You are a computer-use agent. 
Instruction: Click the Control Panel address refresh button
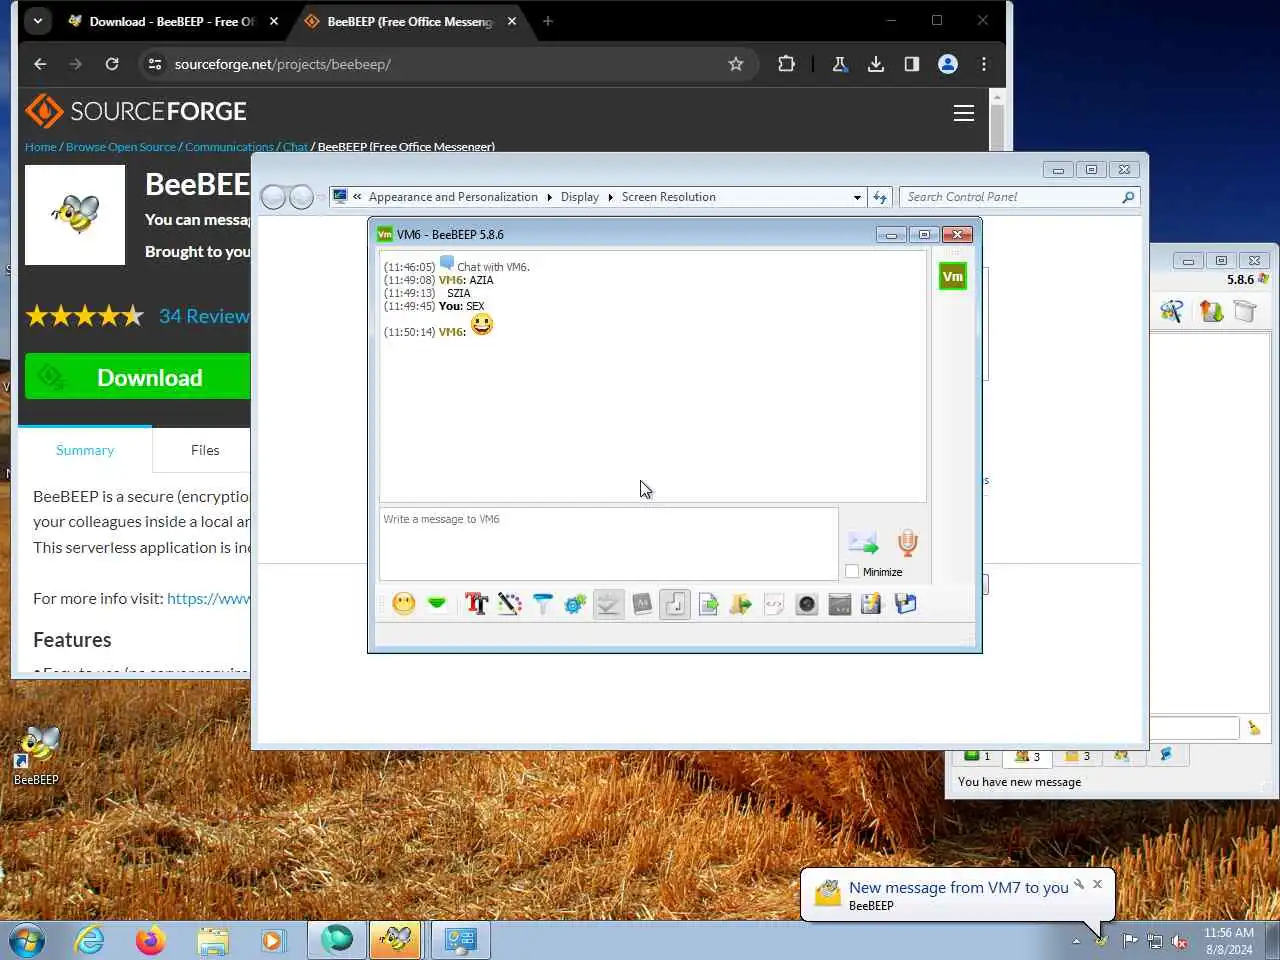pos(880,197)
